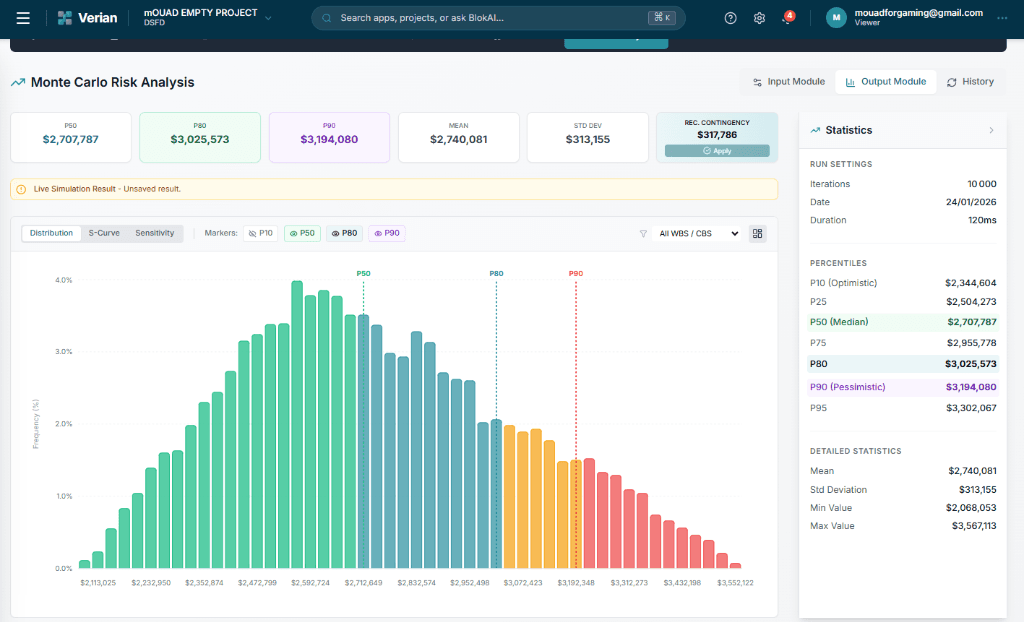Open the Input Module view
The height and width of the screenshot is (622, 1024).
click(789, 82)
